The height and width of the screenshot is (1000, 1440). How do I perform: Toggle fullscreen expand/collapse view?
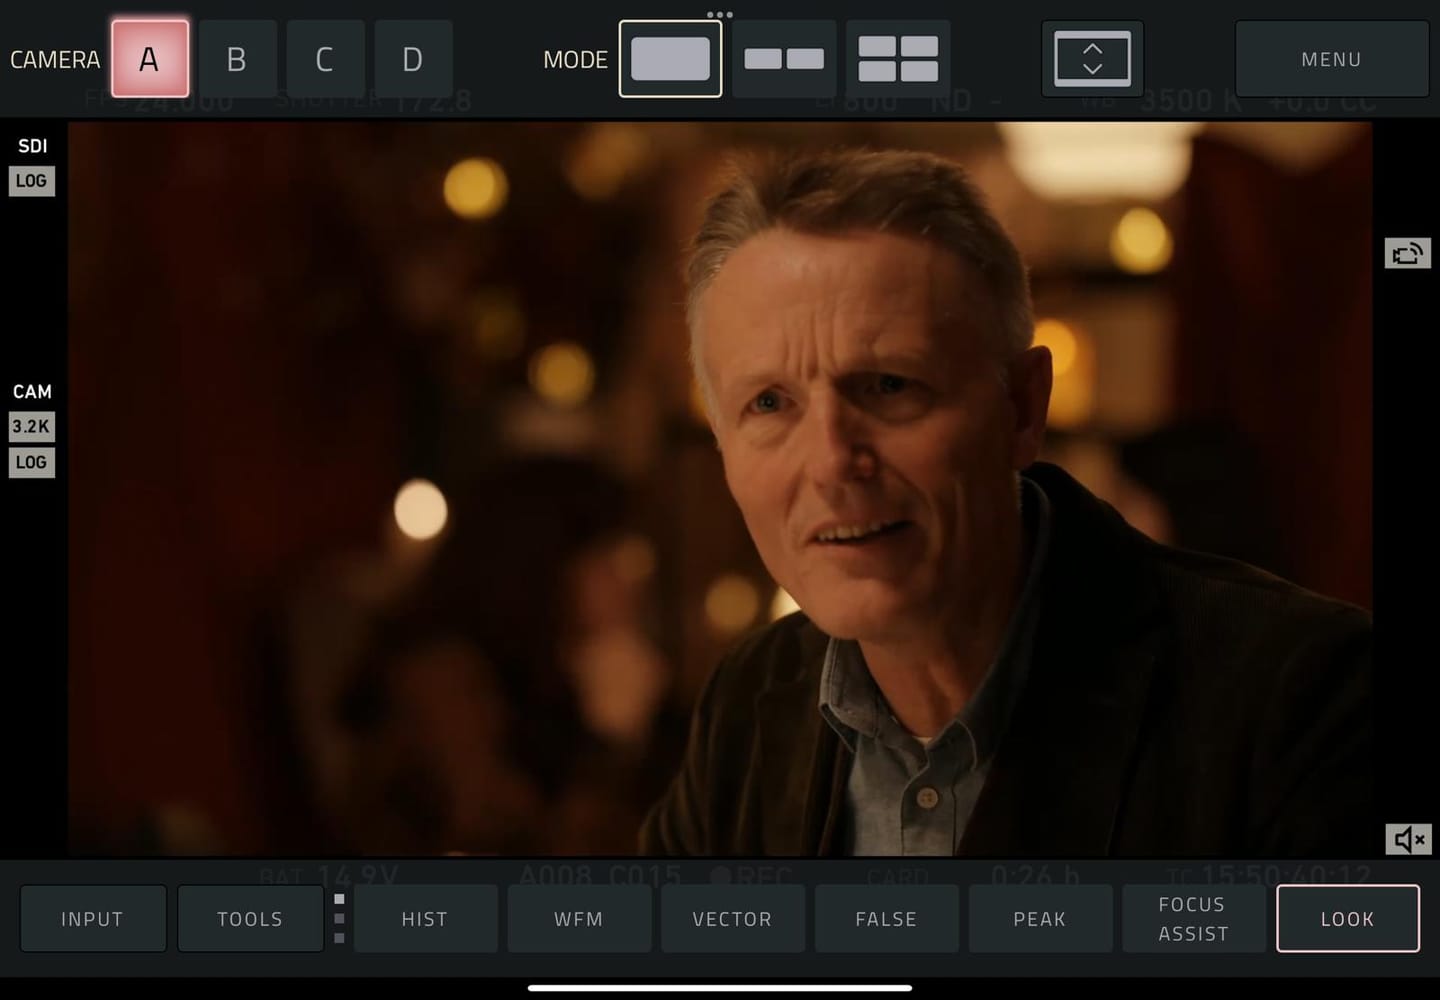pyautogui.click(x=1092, y=59)
